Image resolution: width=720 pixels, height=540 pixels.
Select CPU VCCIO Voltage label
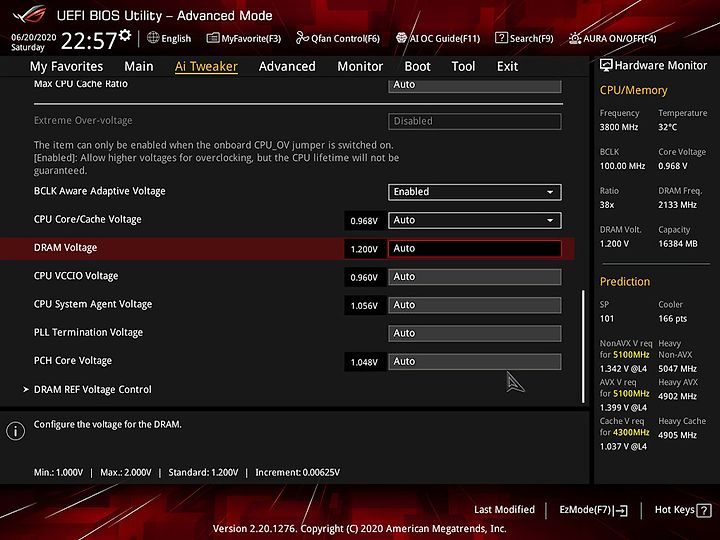76,276
